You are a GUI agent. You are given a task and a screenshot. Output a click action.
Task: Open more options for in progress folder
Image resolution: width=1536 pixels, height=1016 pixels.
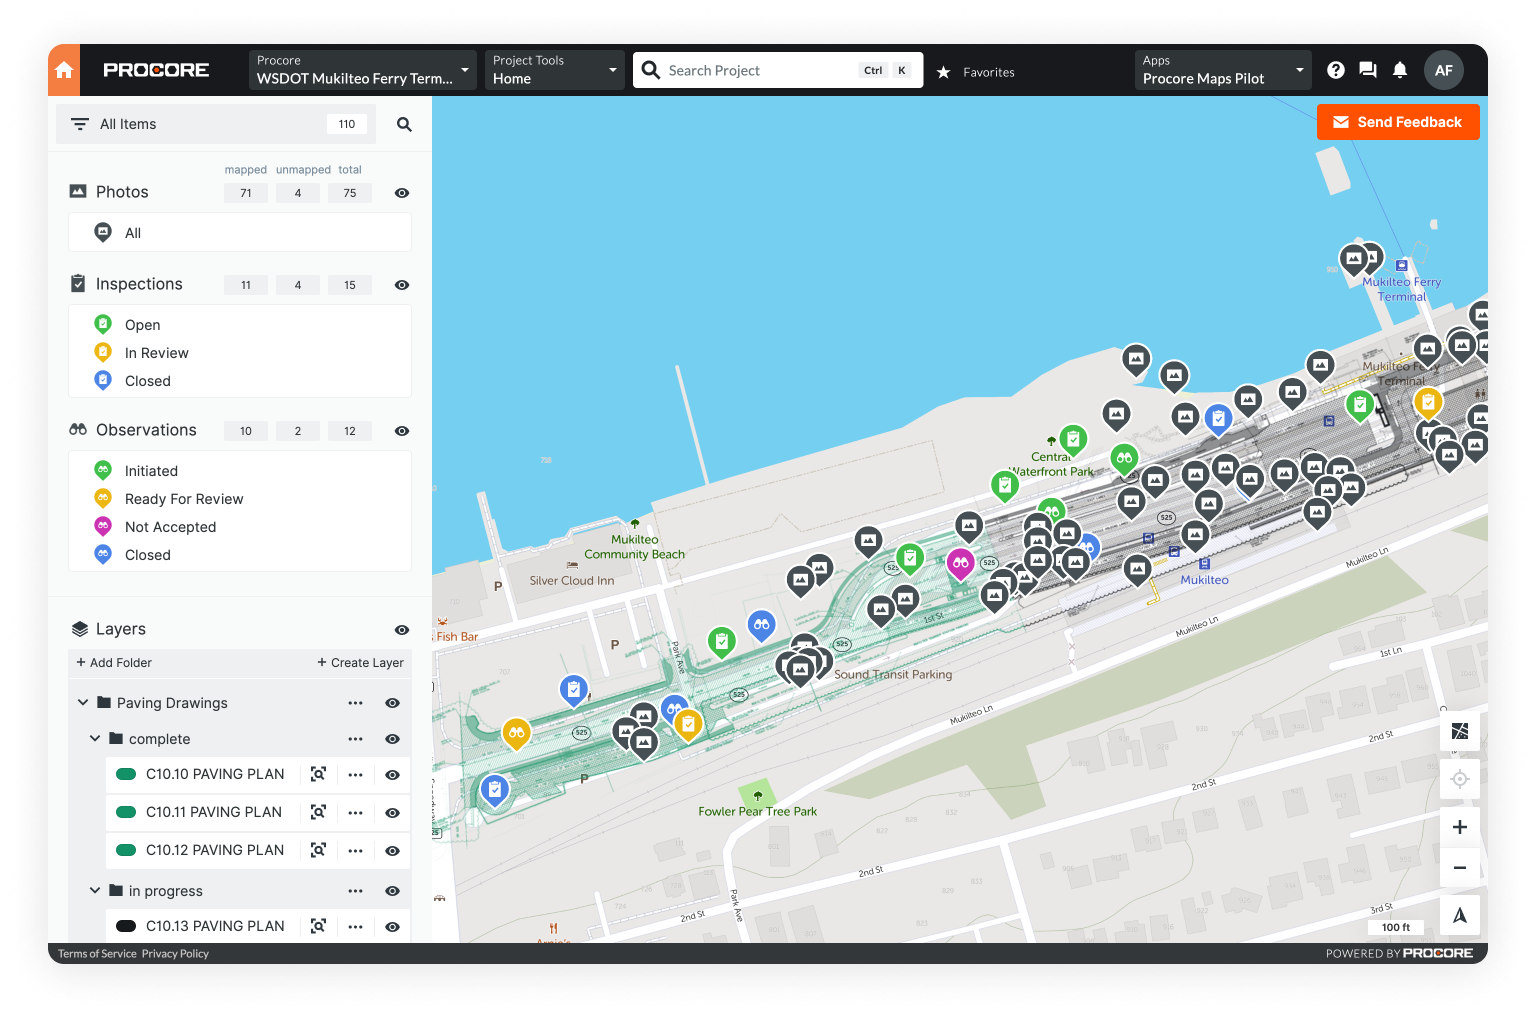355,891
